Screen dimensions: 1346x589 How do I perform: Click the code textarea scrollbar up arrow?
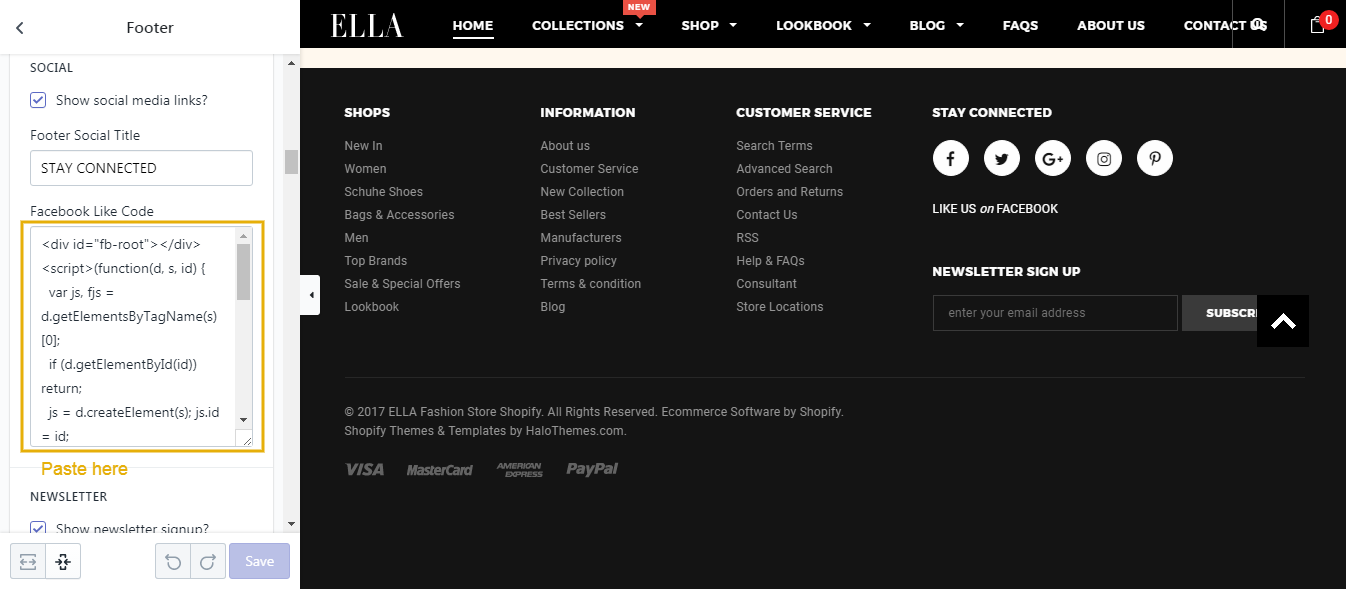[x=243, y=236]
